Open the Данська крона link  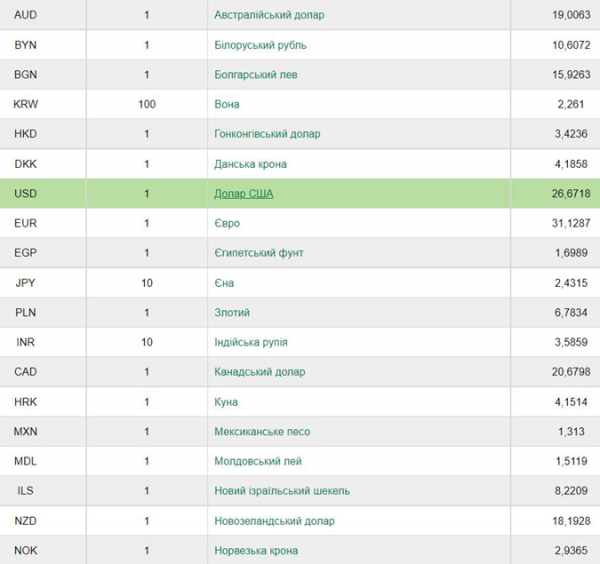pos(250,164)
